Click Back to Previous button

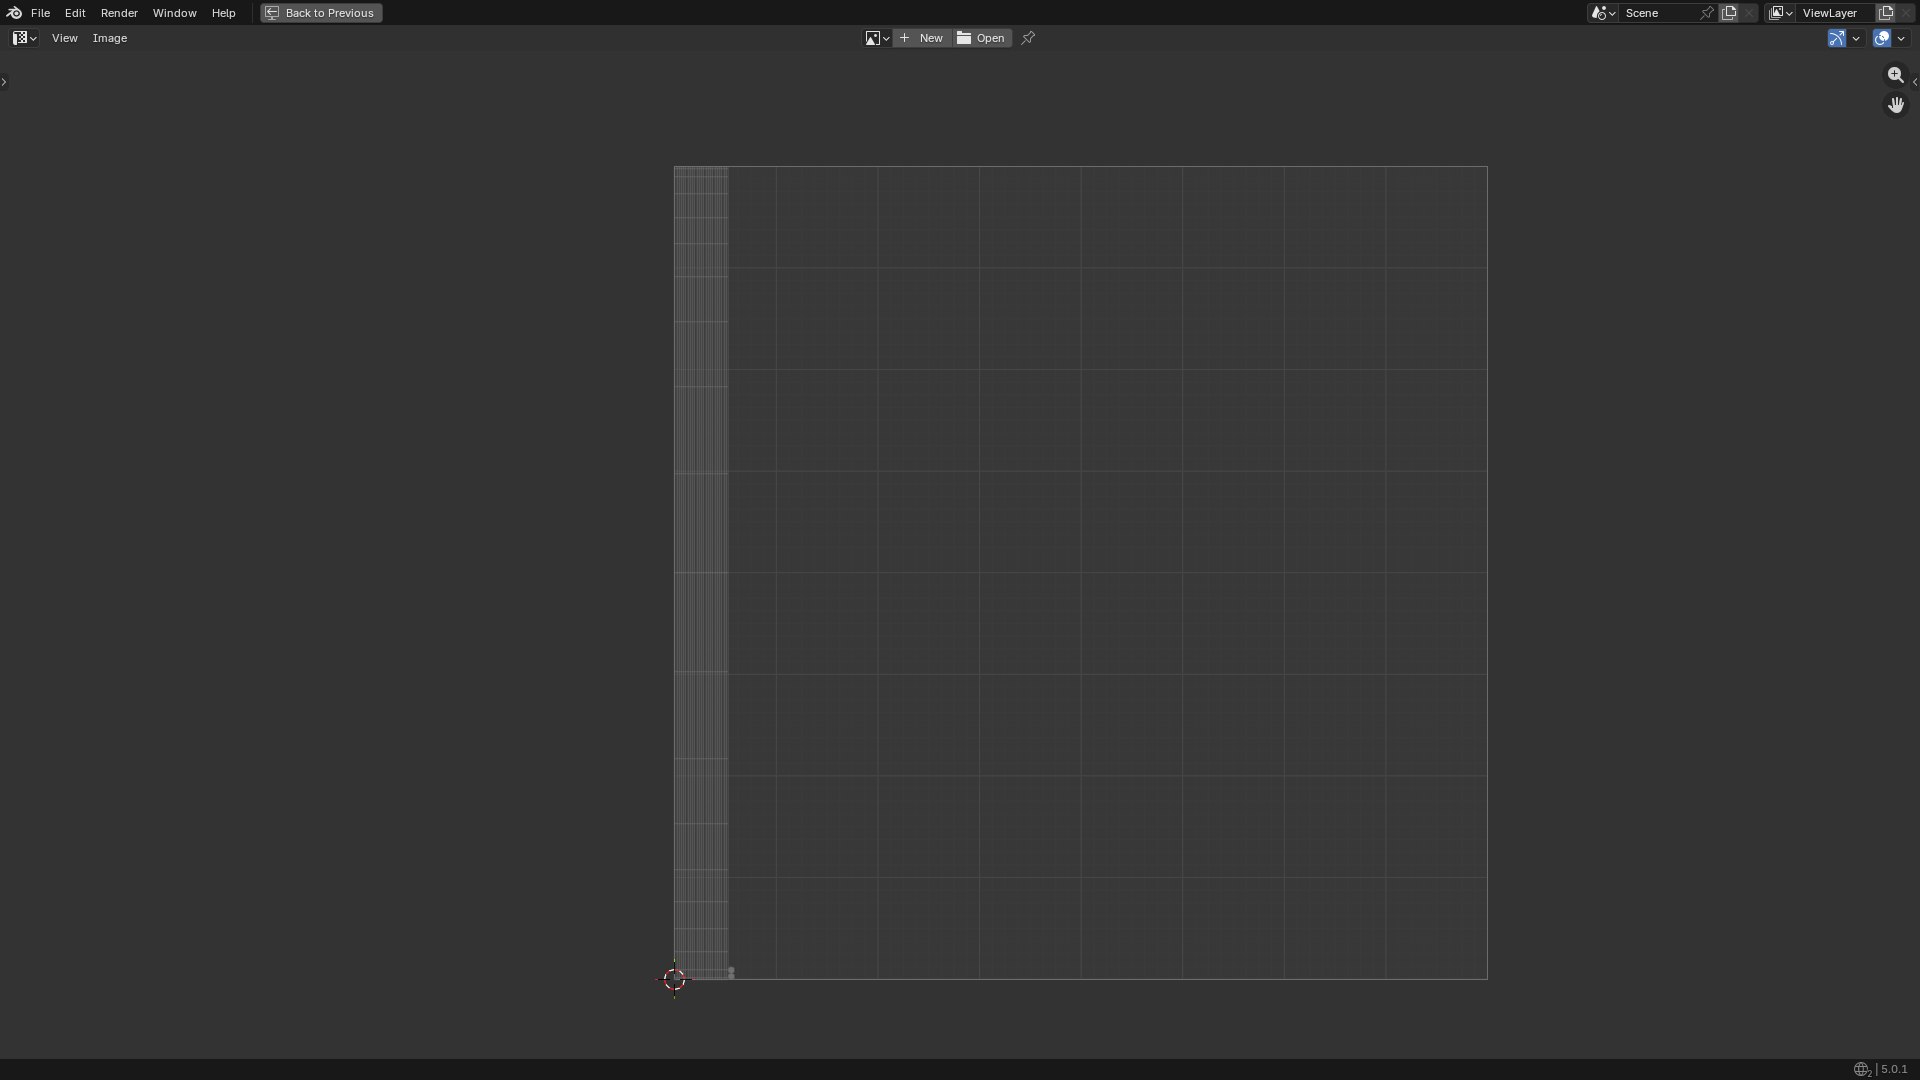[x=321, y=13]
